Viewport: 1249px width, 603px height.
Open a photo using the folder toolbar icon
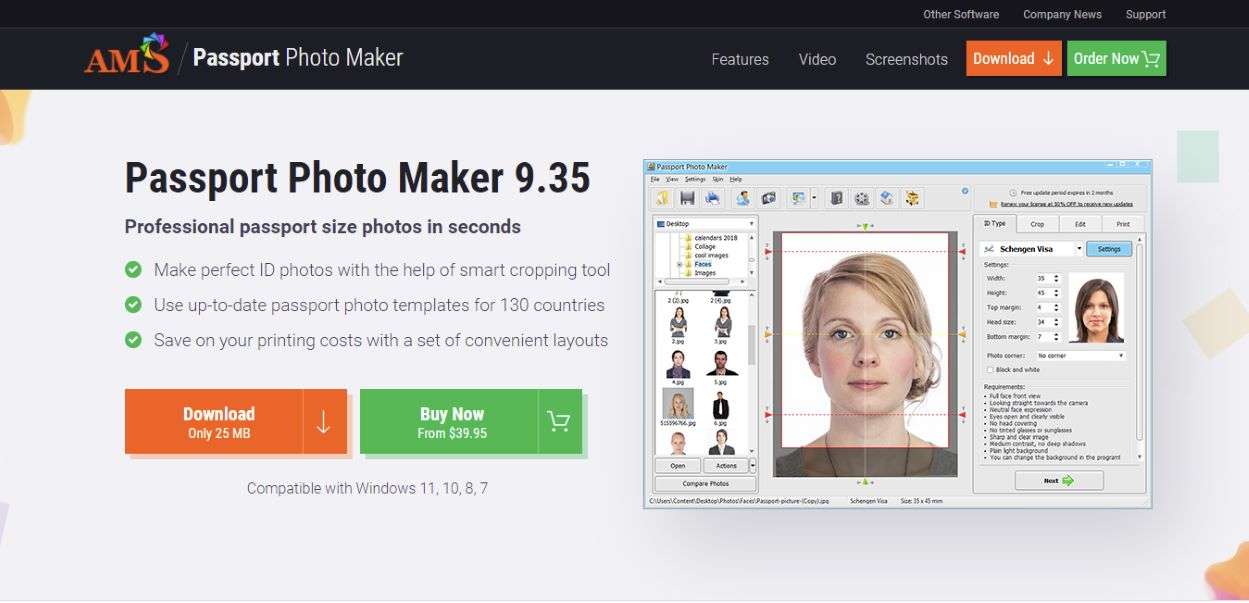(663, 198)
